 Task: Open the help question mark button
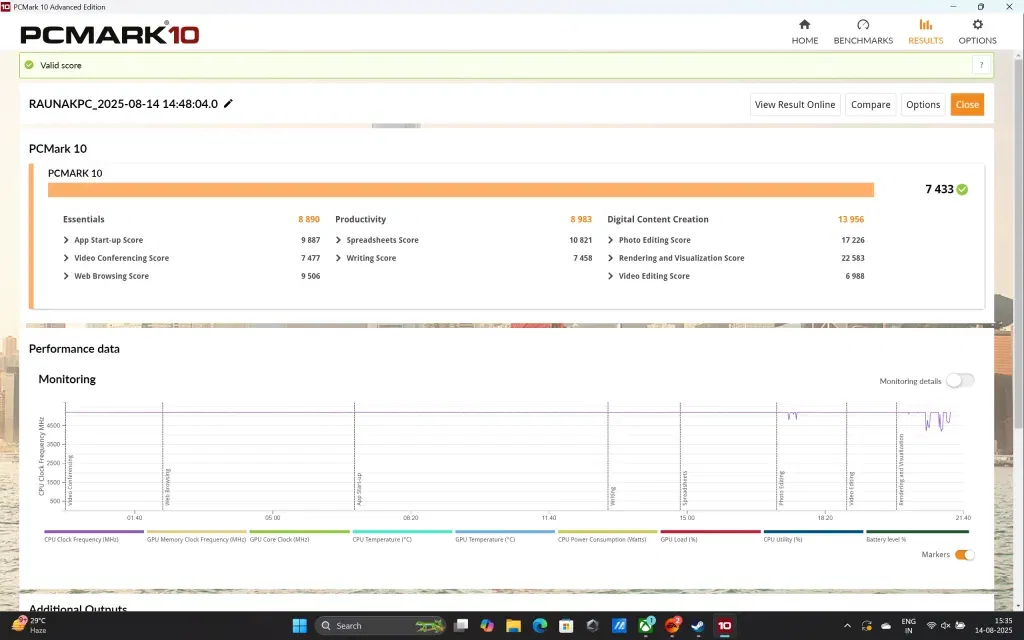[x=981, y=65]
